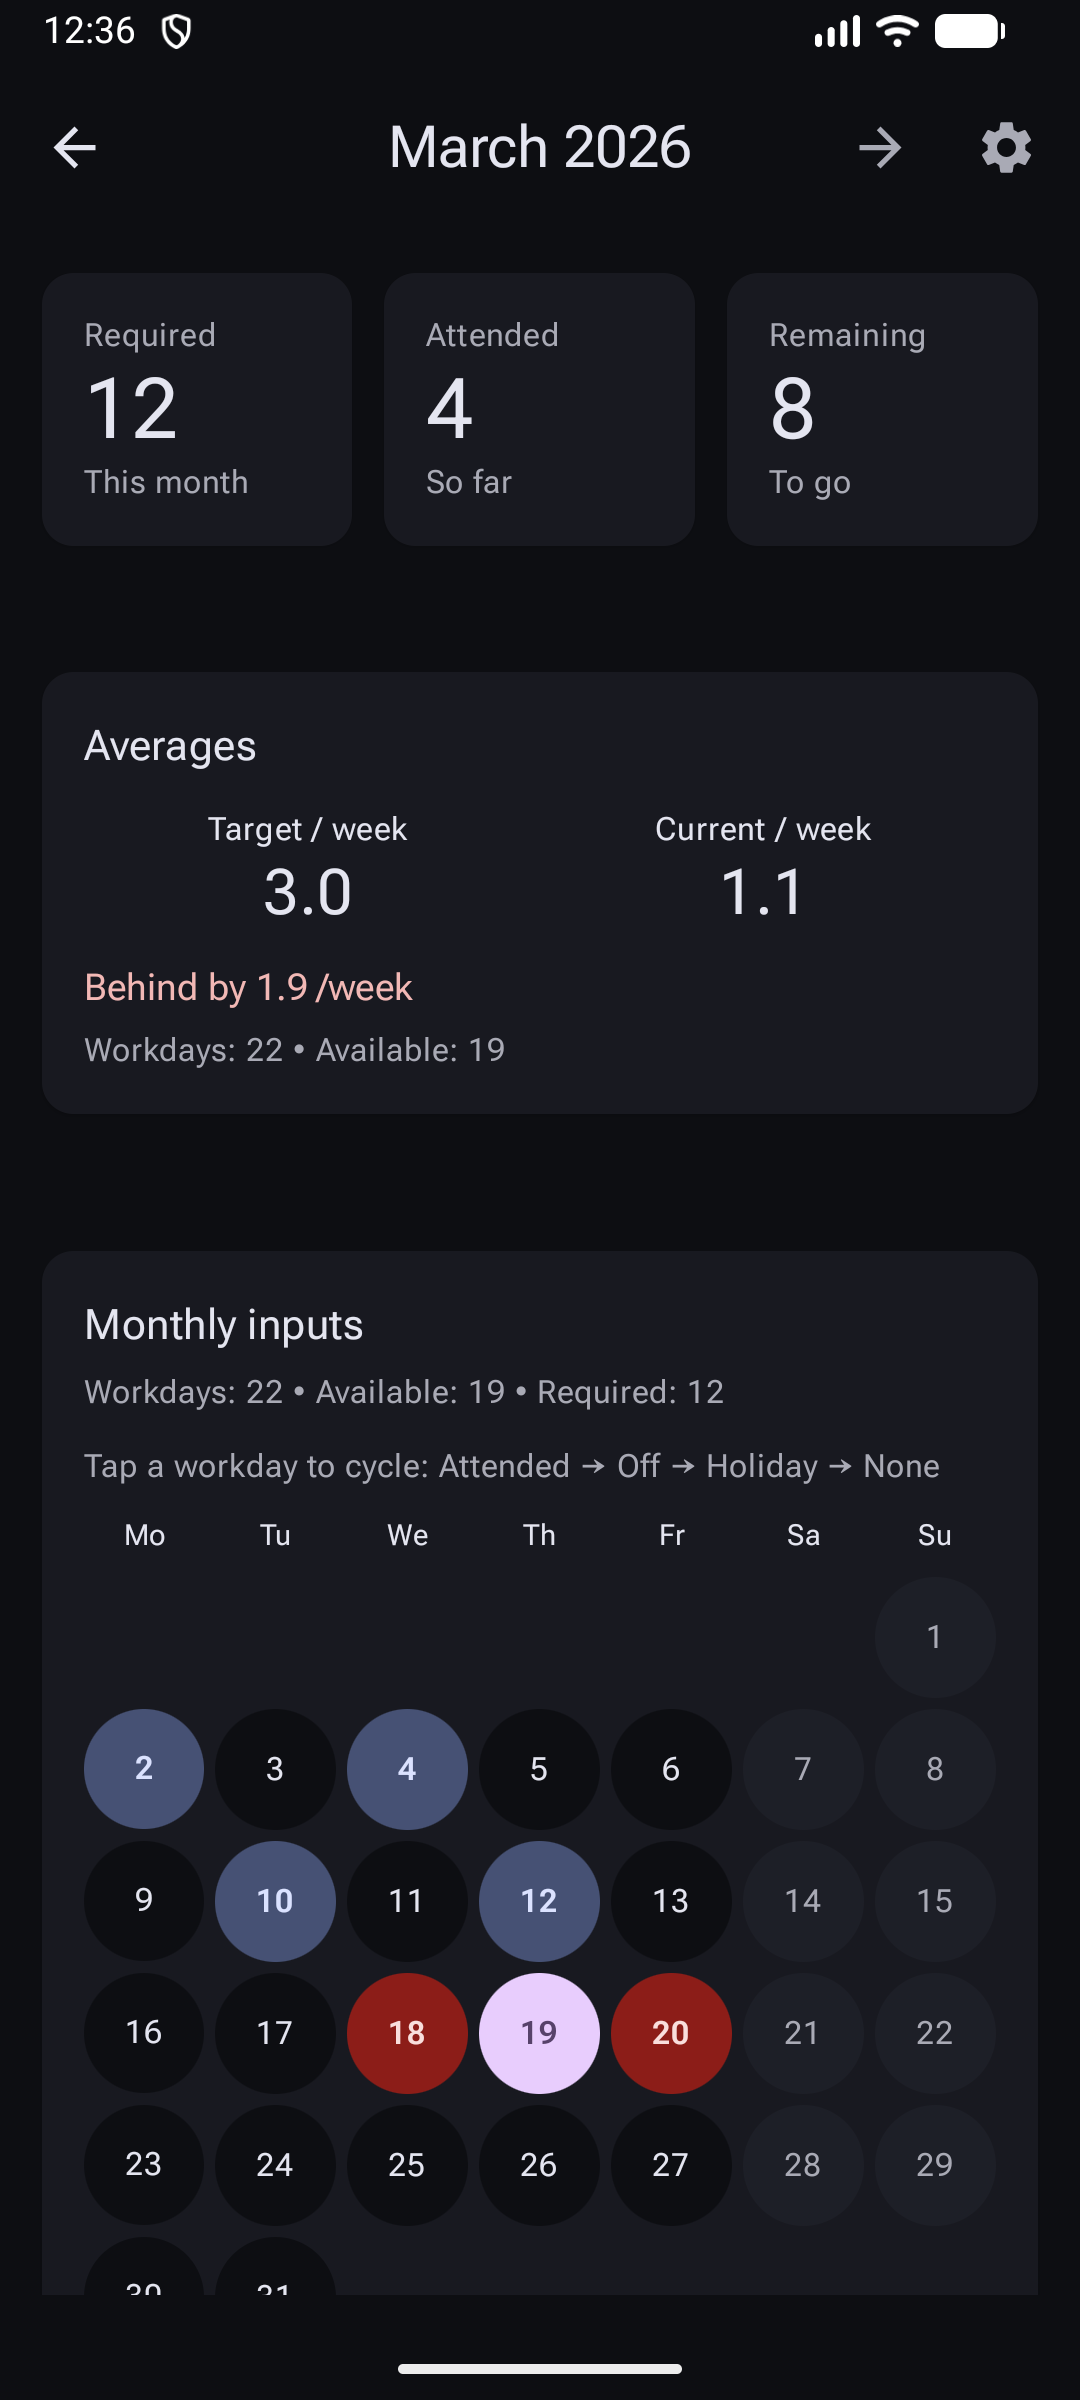Cycle the red day 20 status
The image size is (1080, 2400).
pyautogui.click(x=671, y=2032)
